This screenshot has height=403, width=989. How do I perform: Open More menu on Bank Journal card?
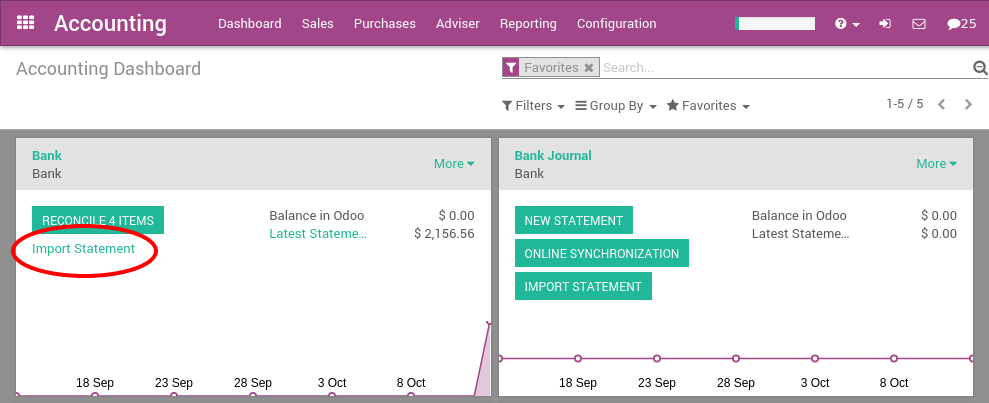pos(936,164)
